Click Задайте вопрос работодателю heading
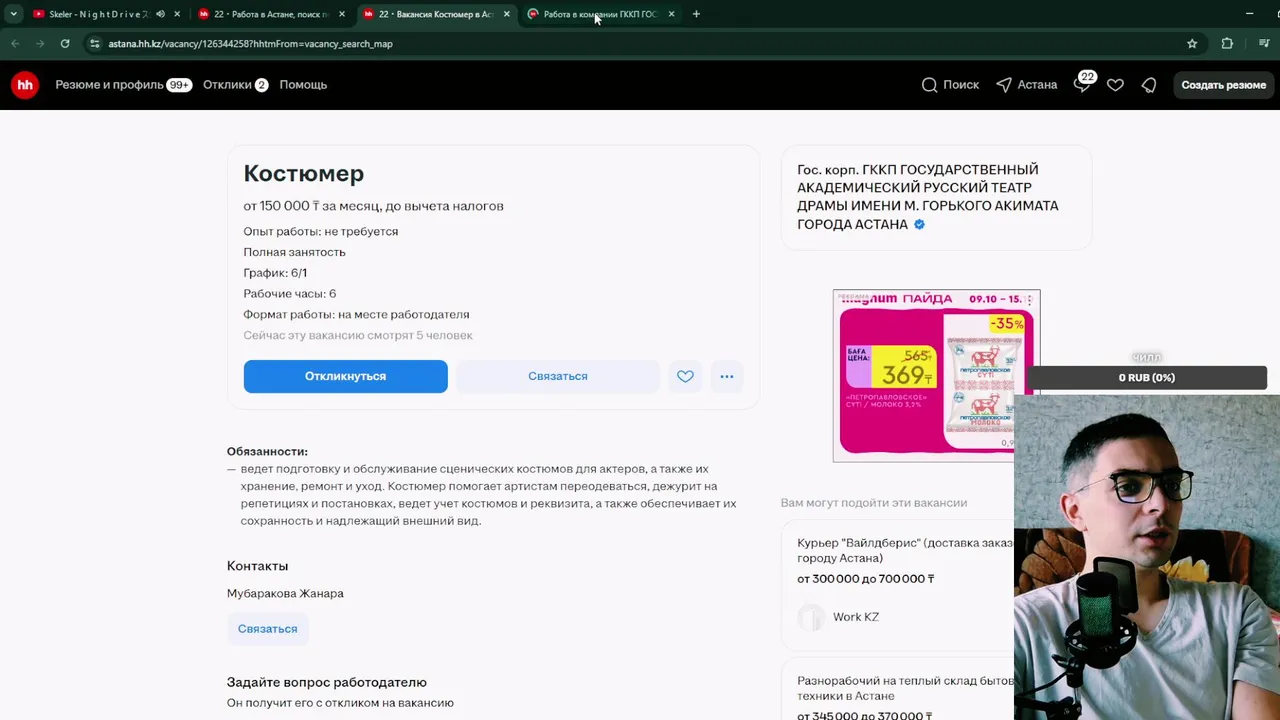The width and height of the screenshot is (1280, 720). tap(327, 682)
